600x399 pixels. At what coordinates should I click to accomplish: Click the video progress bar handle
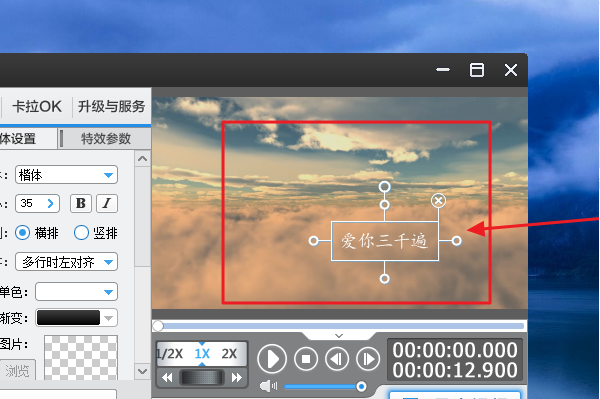tap(158, 326)
